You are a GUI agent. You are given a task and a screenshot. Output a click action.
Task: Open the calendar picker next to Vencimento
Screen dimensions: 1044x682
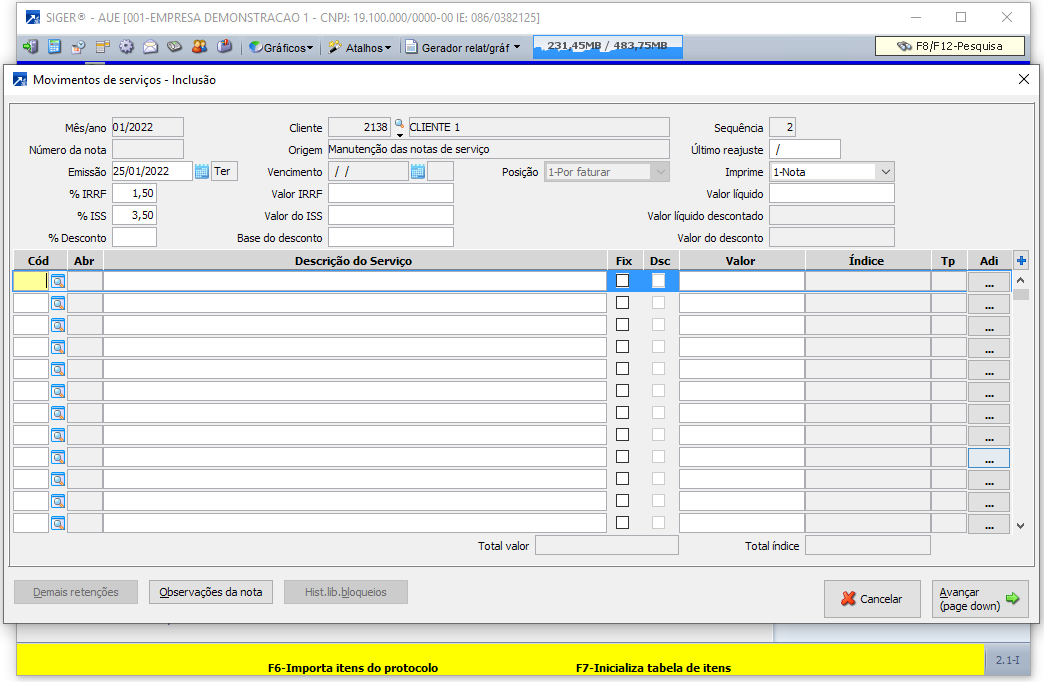(417, 172)
